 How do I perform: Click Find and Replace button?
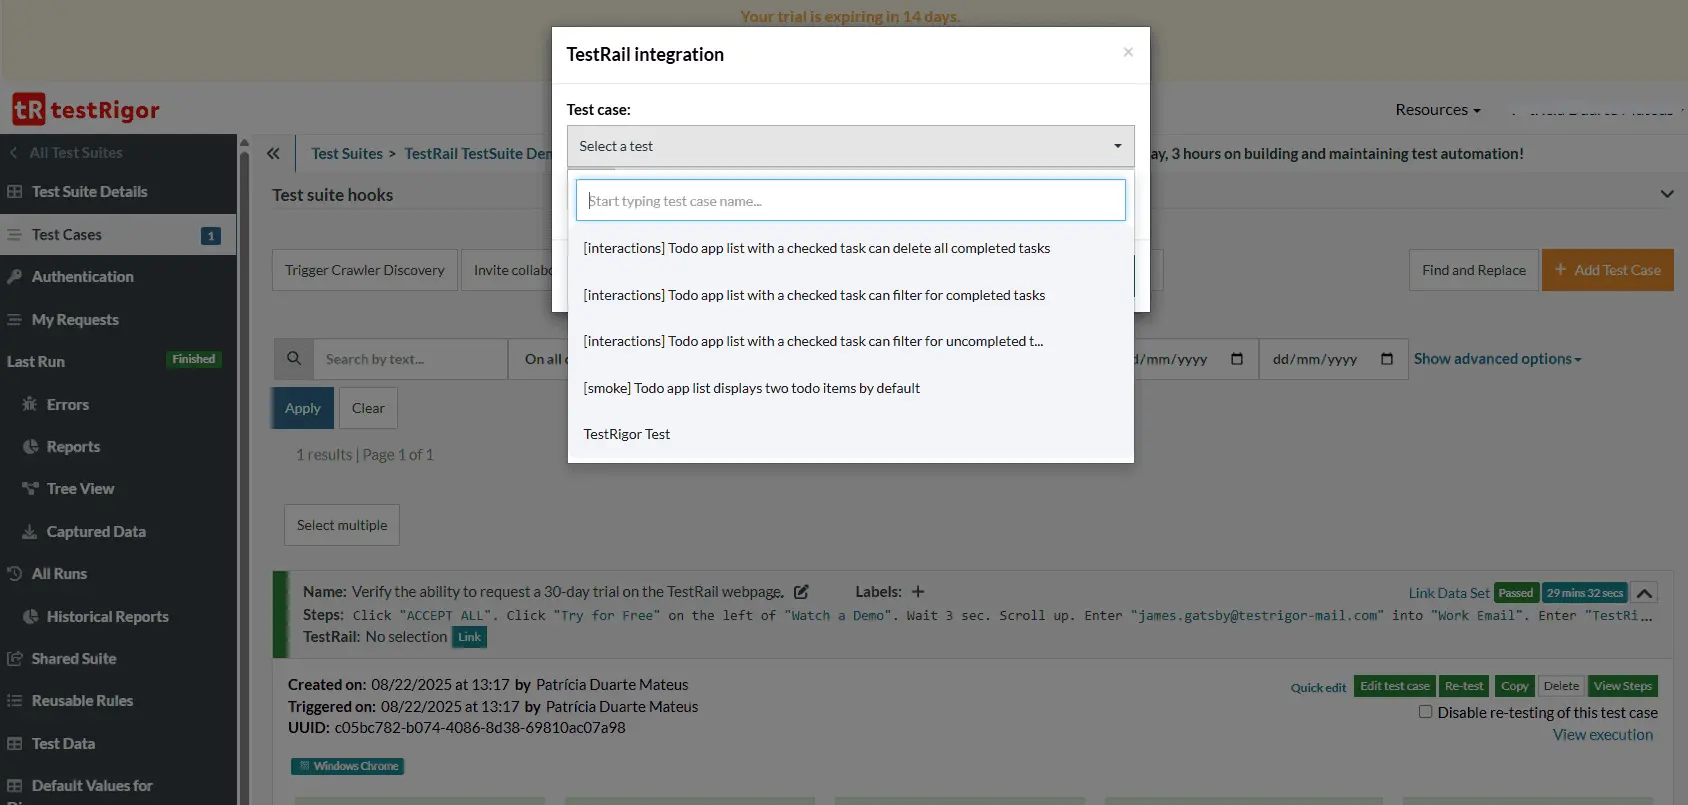pos(1474,270)
